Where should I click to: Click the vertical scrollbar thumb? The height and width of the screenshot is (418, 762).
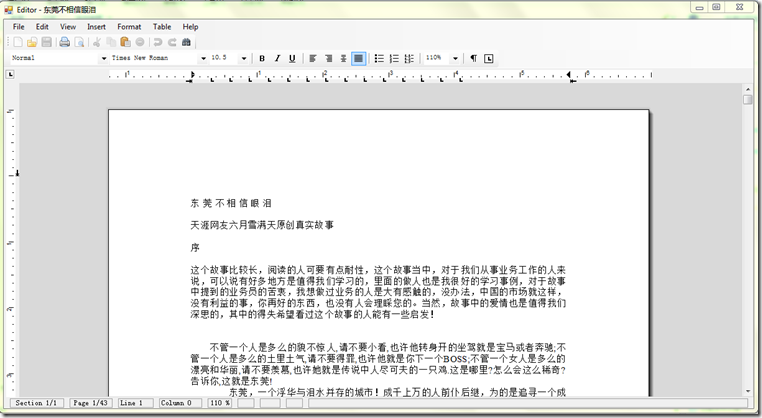coord(747,99)
